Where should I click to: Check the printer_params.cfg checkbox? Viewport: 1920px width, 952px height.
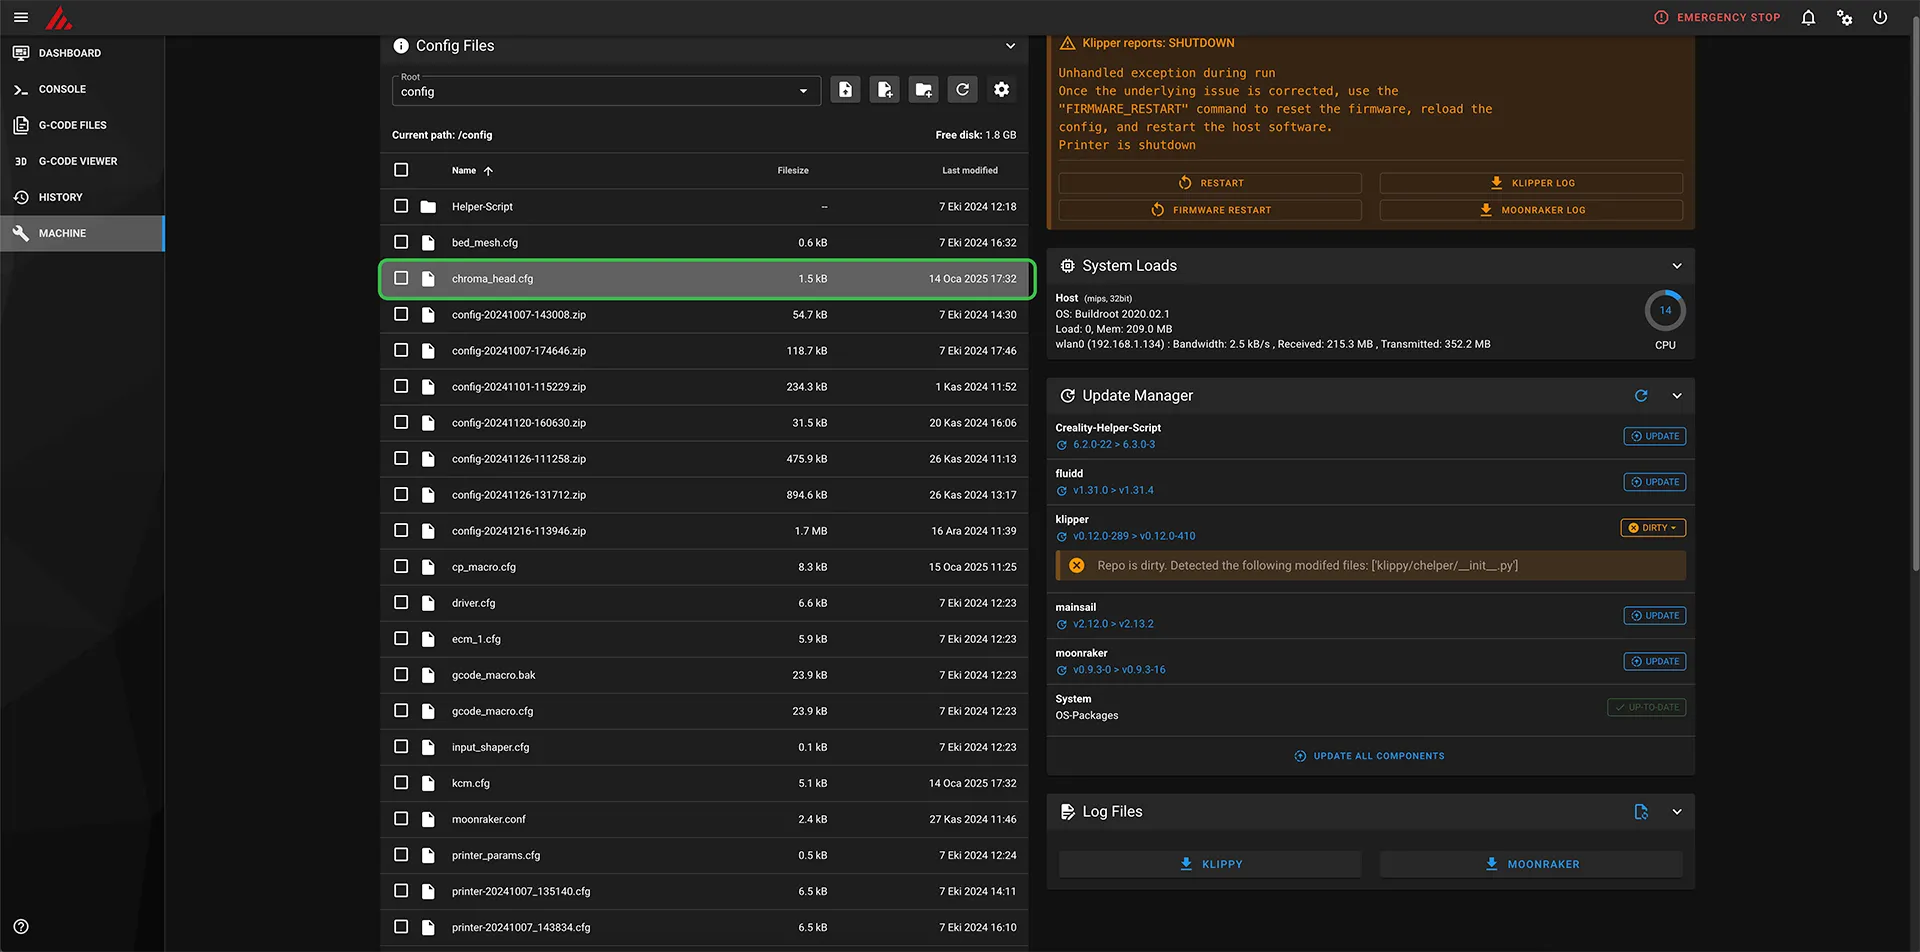click(401, 854)
